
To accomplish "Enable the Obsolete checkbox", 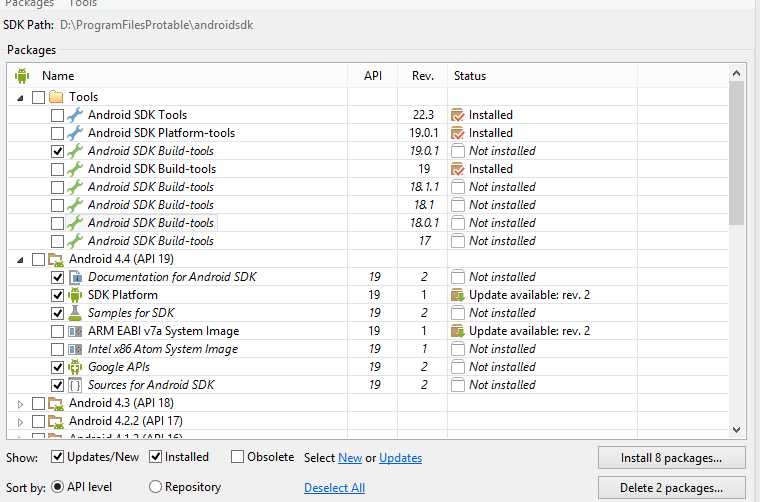I will 238,456.
